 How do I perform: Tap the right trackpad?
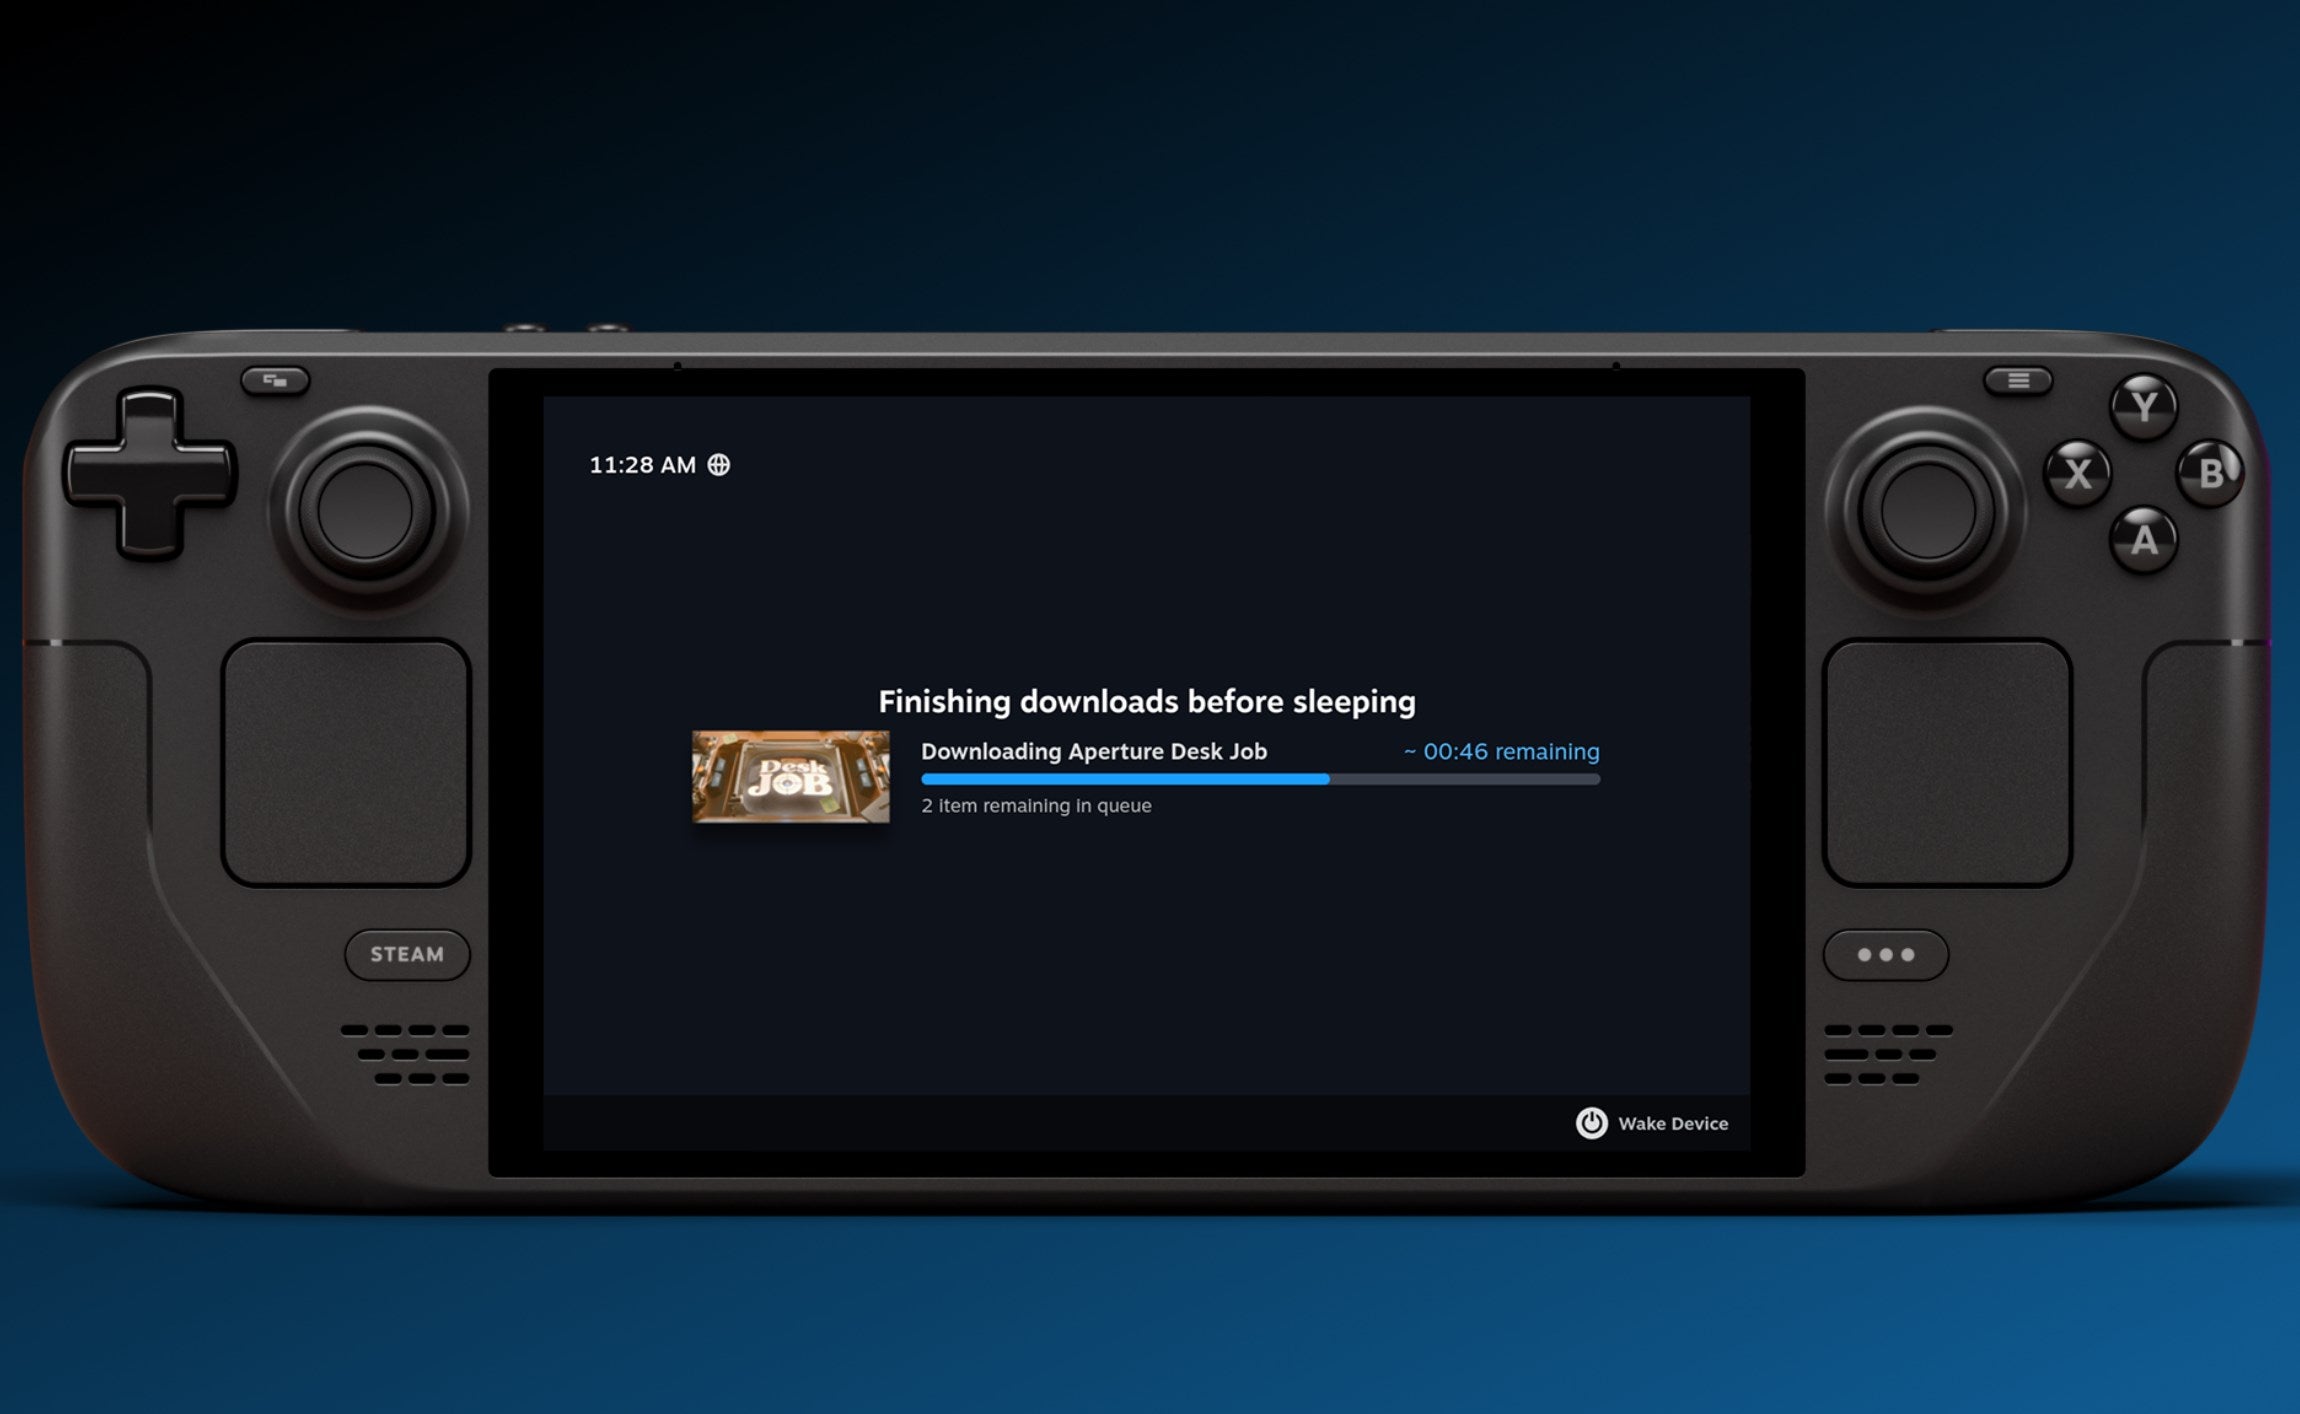point(1947,762)
